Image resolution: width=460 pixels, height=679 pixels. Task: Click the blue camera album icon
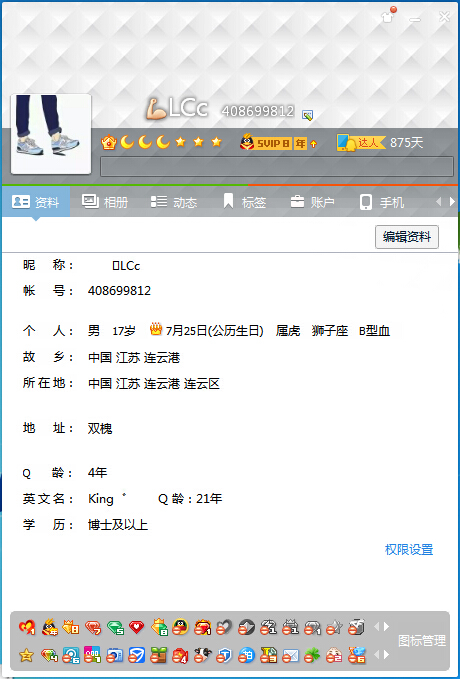click(114, 656)
